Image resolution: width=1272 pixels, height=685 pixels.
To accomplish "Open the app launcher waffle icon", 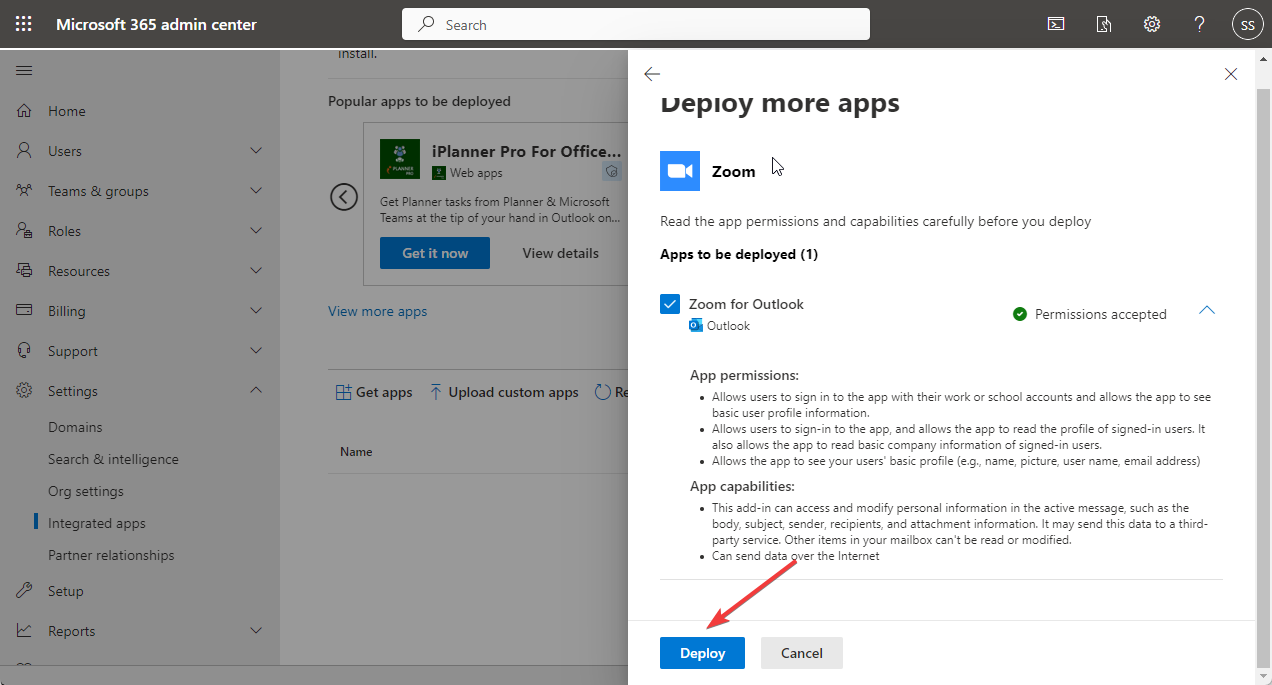I will point(24,24).
